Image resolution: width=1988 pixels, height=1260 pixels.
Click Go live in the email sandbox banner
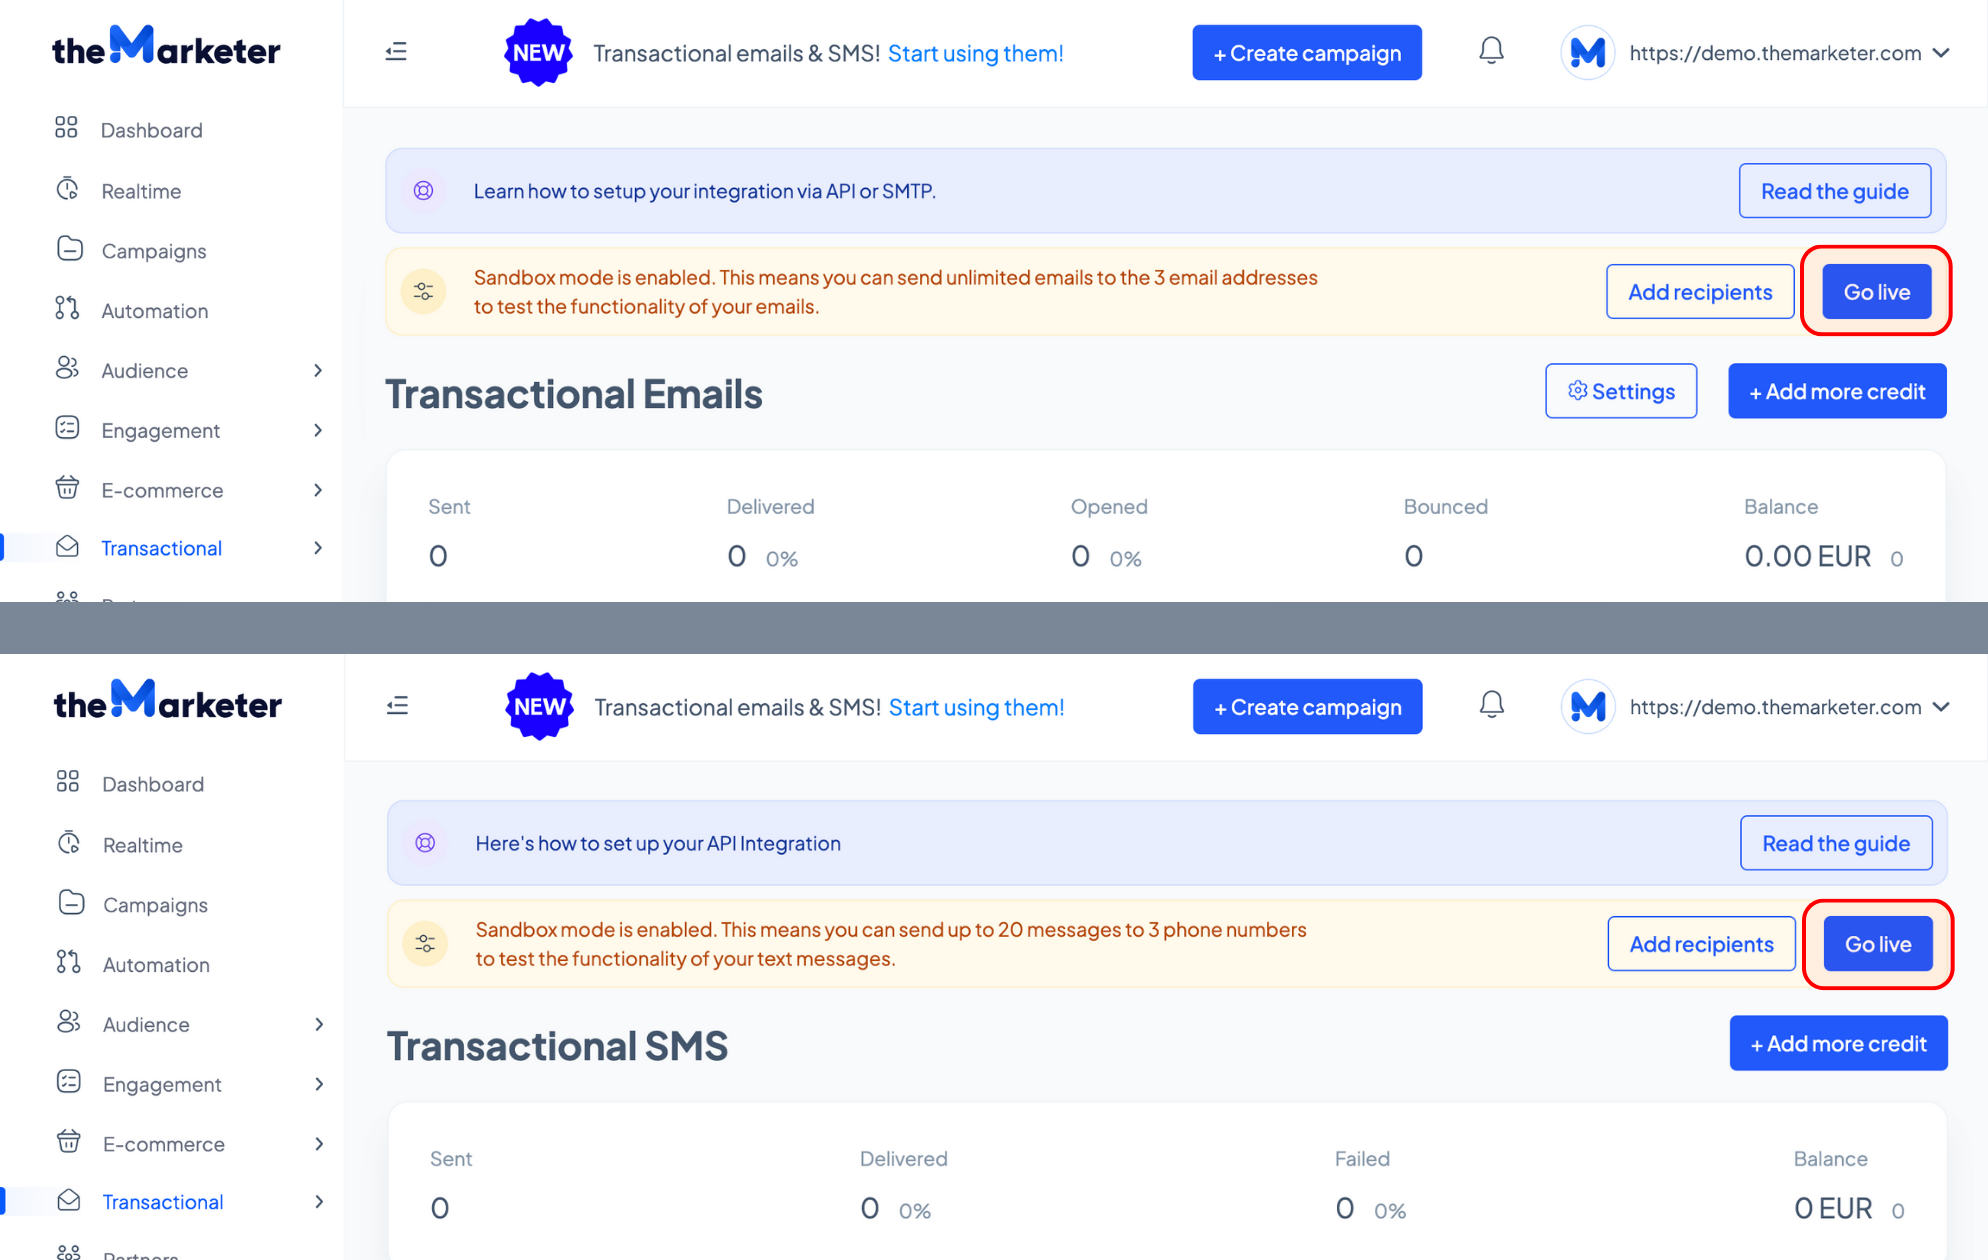[x=1876, y=292]
